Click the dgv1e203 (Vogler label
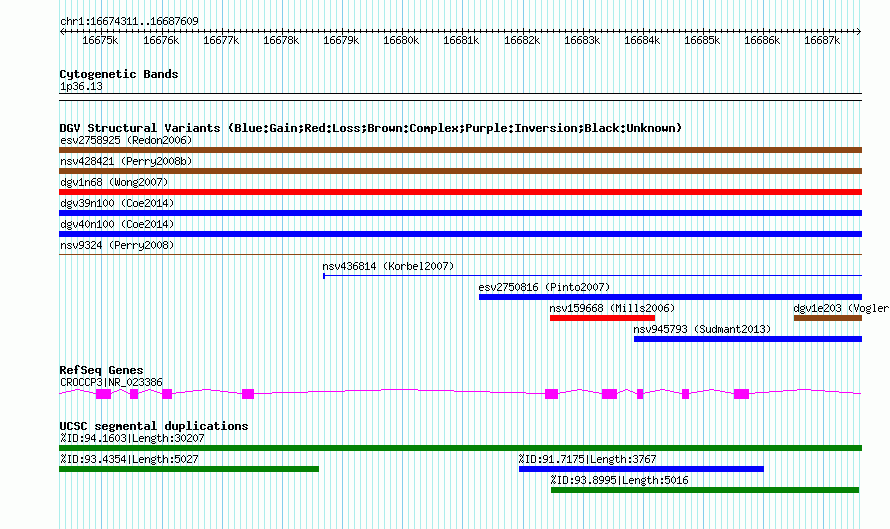 (841, 308)
